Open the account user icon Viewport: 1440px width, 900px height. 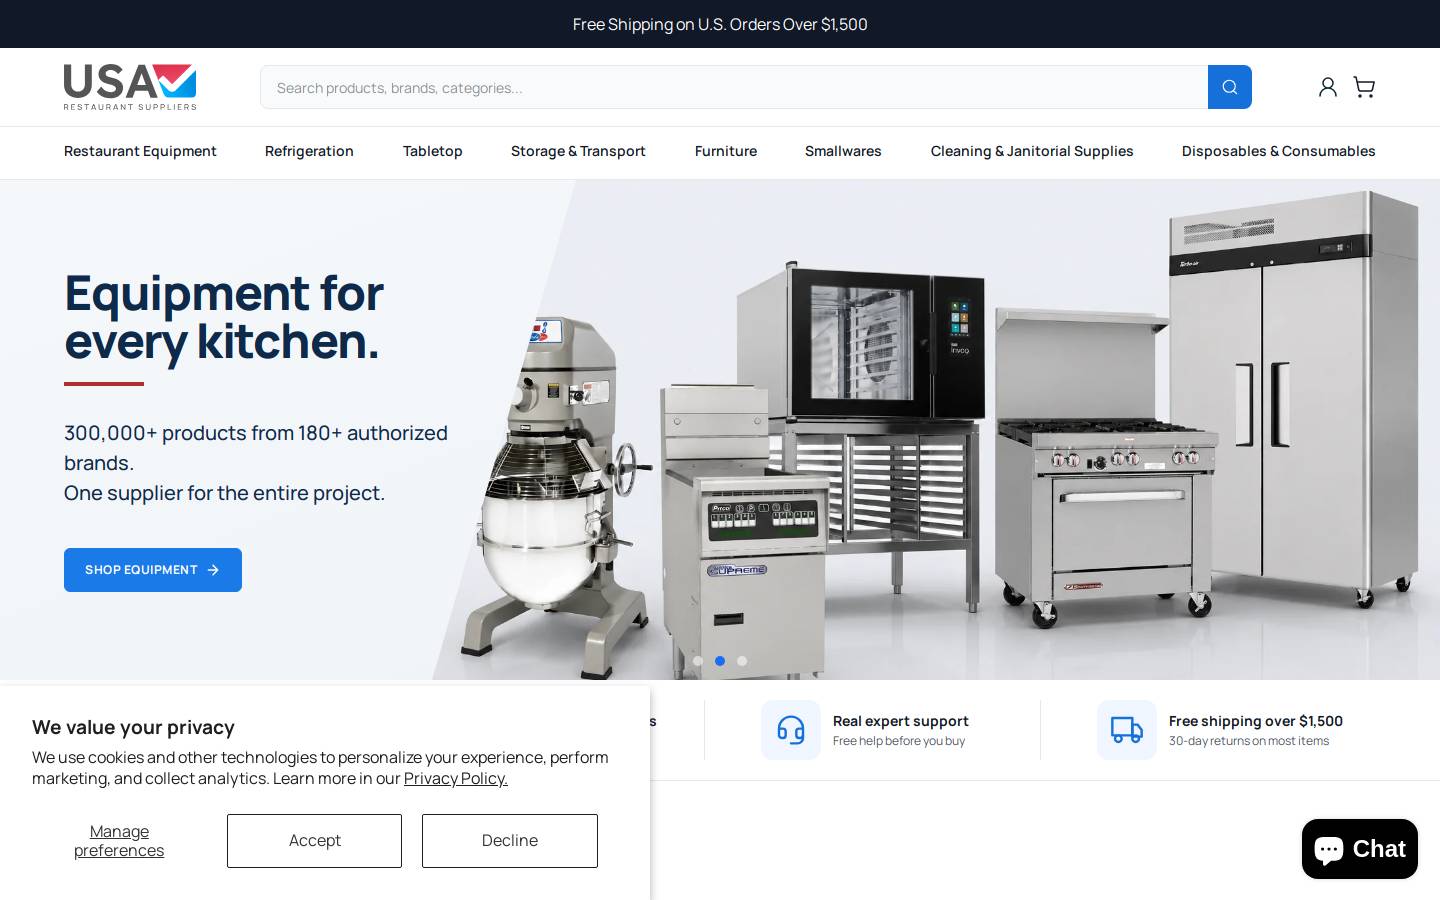point(1327,87)
